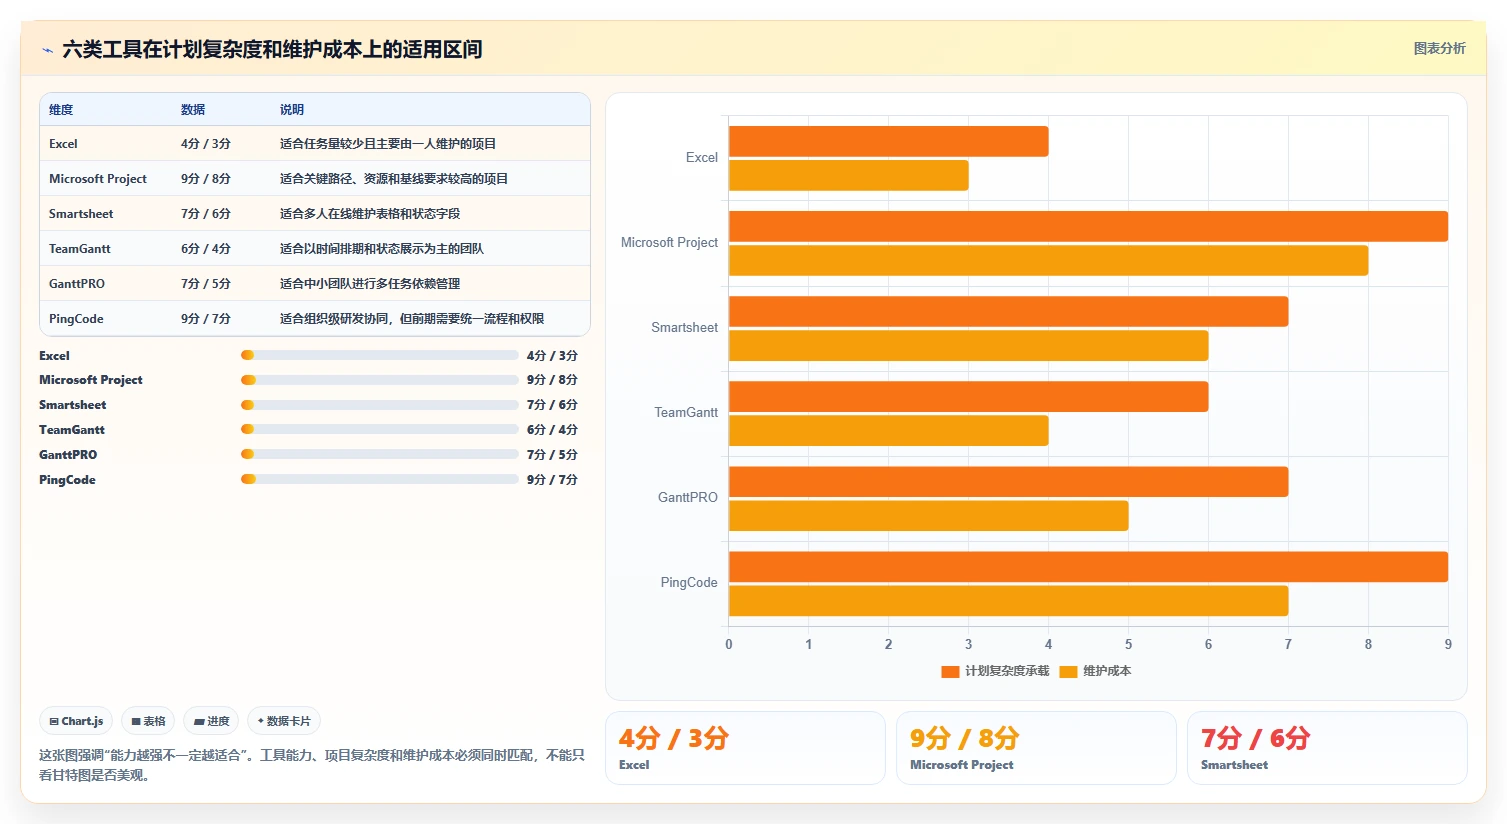Click the GanttPRO chart axis label
1507x824 pixels.
tap(688, 498)
